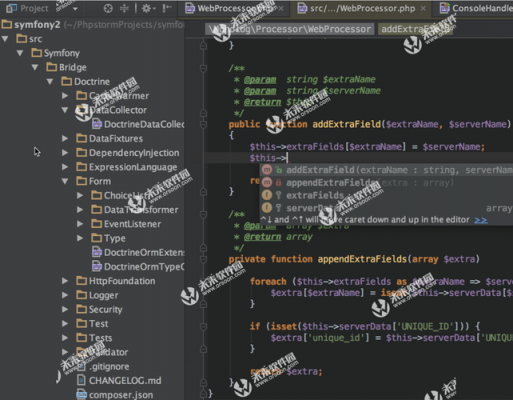Select CHANGELOG.md in project tree
The height and width of the screenshot is (400, 513).
pyautogui.click(x=125, y=381)
